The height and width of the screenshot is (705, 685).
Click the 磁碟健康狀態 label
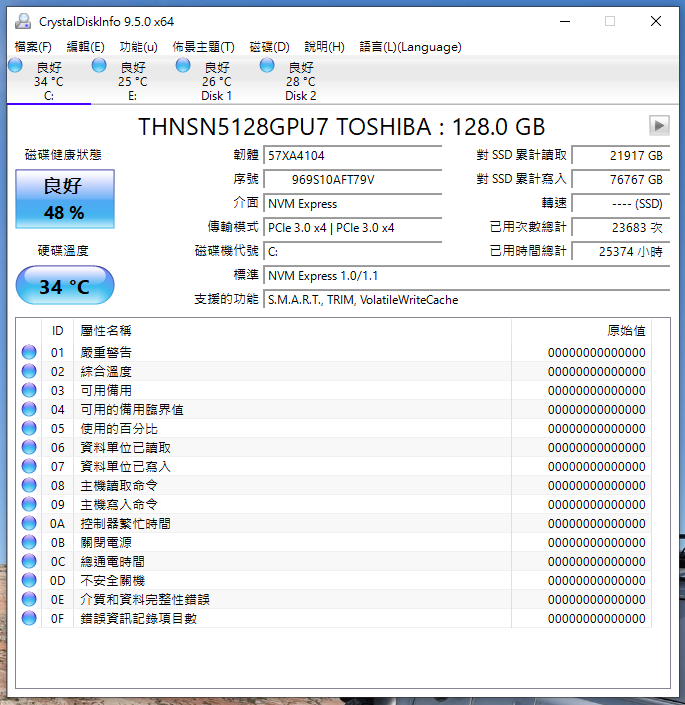(63, 155)
